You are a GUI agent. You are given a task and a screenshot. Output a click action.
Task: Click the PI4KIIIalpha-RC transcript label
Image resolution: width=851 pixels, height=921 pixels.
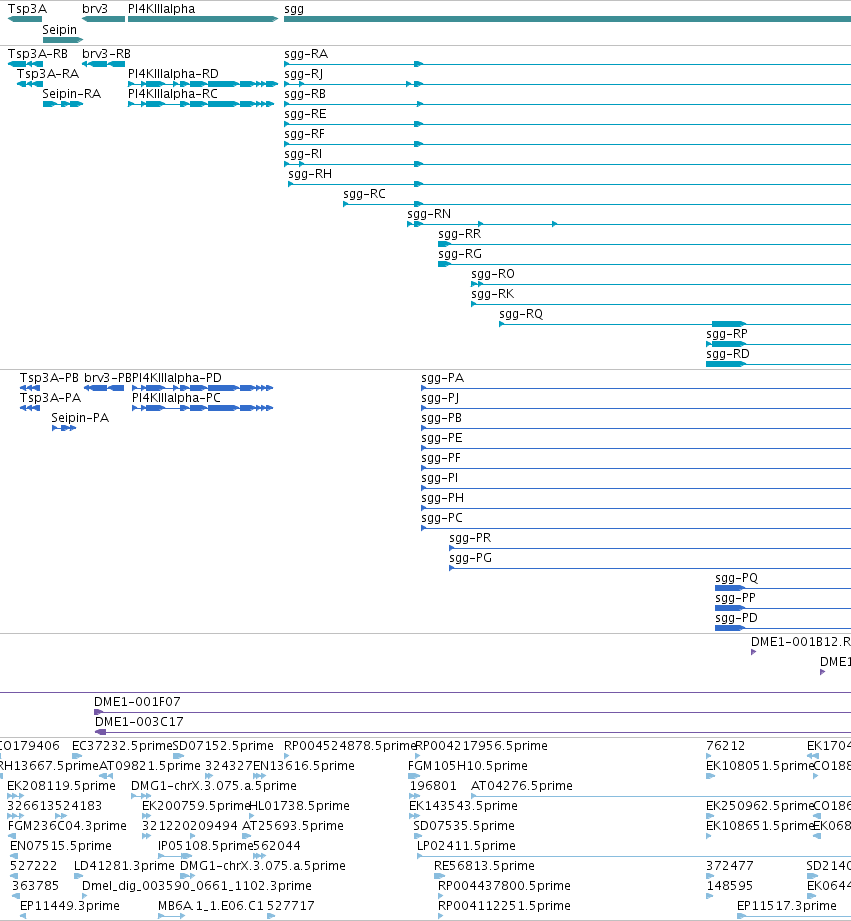[x=173, y=93]
